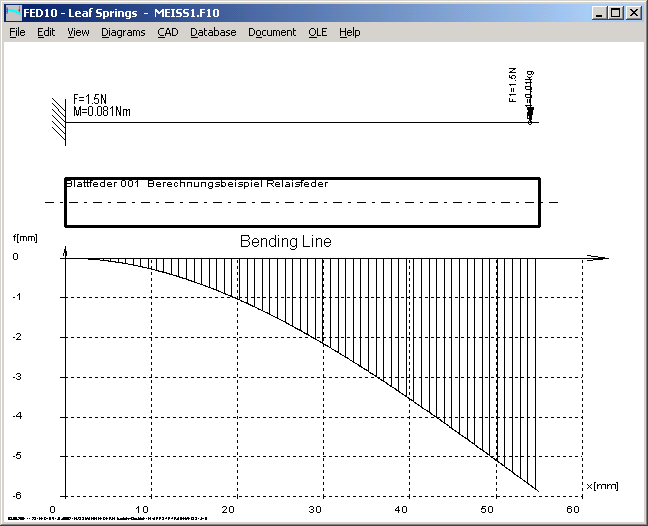Minimize the FED10 window
The height and width of the screenshot is (526, 648).
[x=599, y=13]
